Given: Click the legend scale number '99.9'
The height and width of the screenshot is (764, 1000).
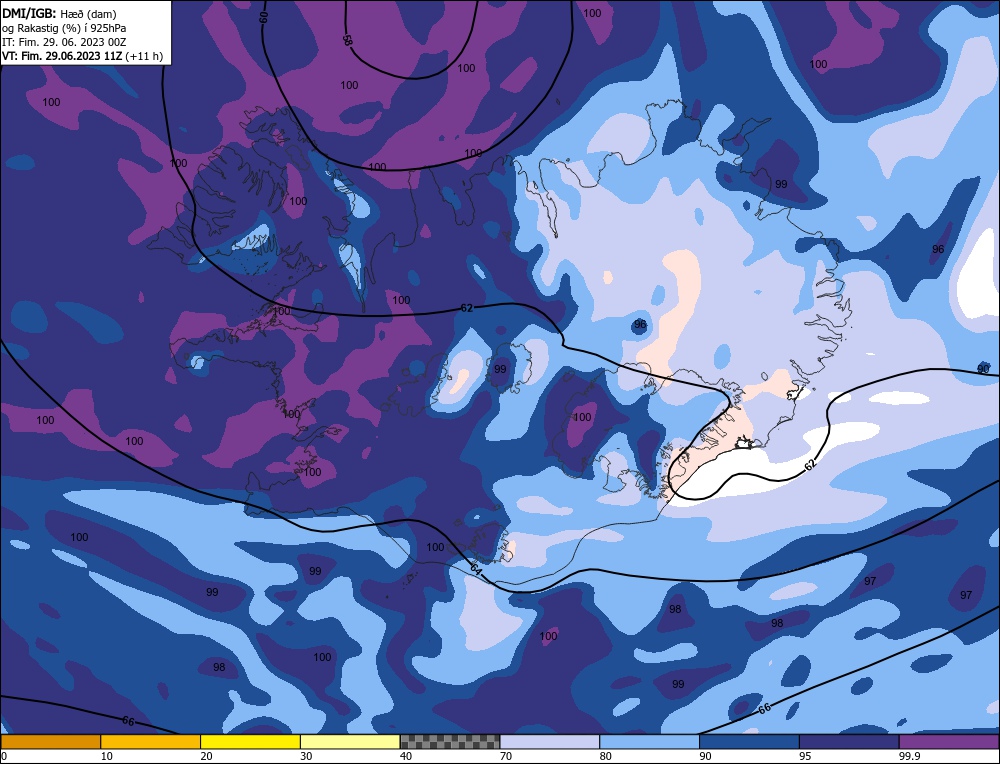Looking at the screenshot, I should (x=909, y=756).
